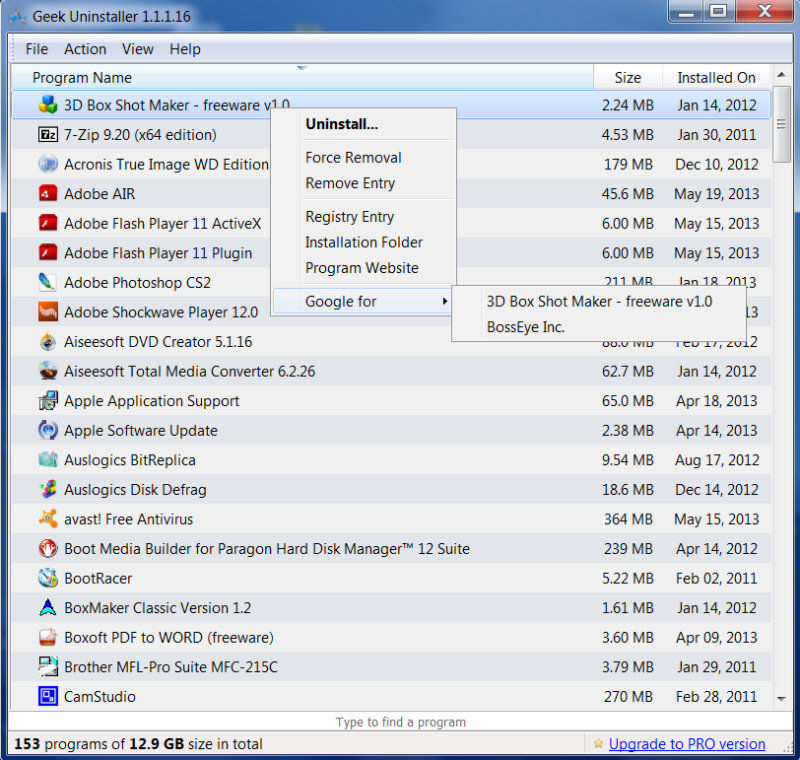Click the 364 MB size value
The width and height of the screenshot is (800, 760).
(629, 519)
